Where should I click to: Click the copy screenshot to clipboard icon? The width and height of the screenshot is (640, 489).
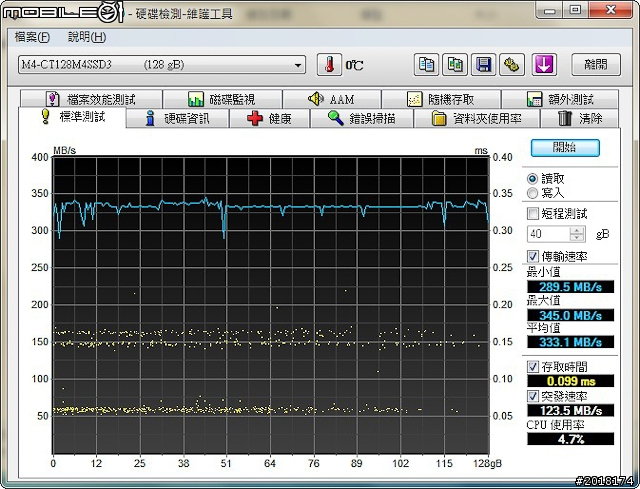455,65
